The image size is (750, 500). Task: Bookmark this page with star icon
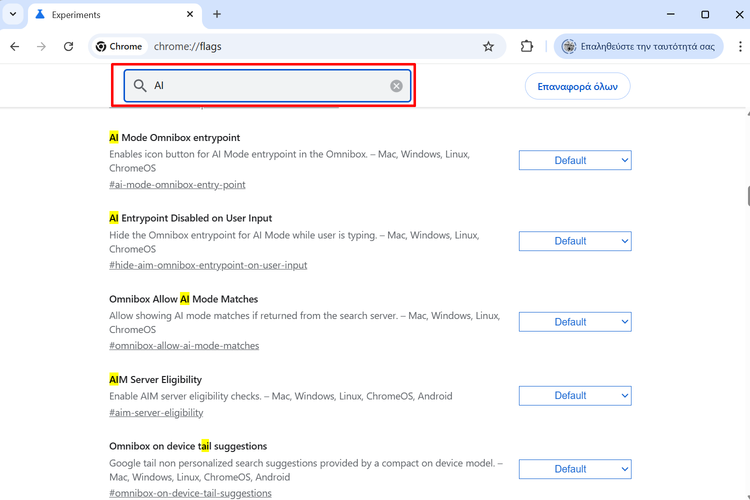(488, 46)
